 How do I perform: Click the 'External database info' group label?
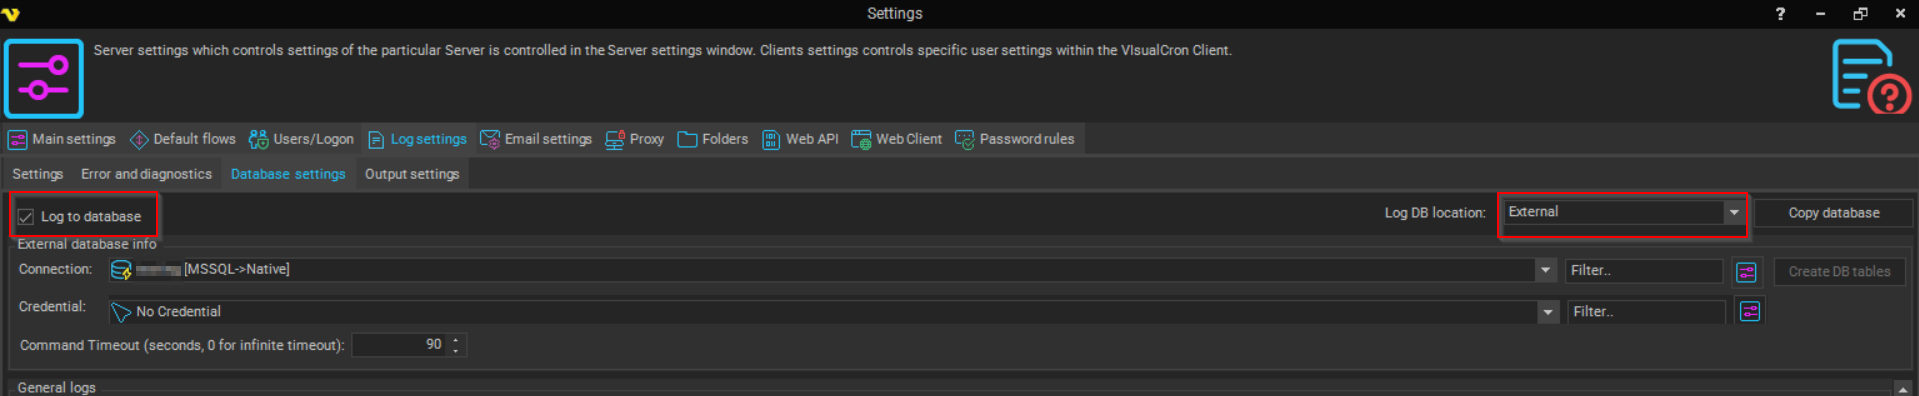tap(87, 244)
